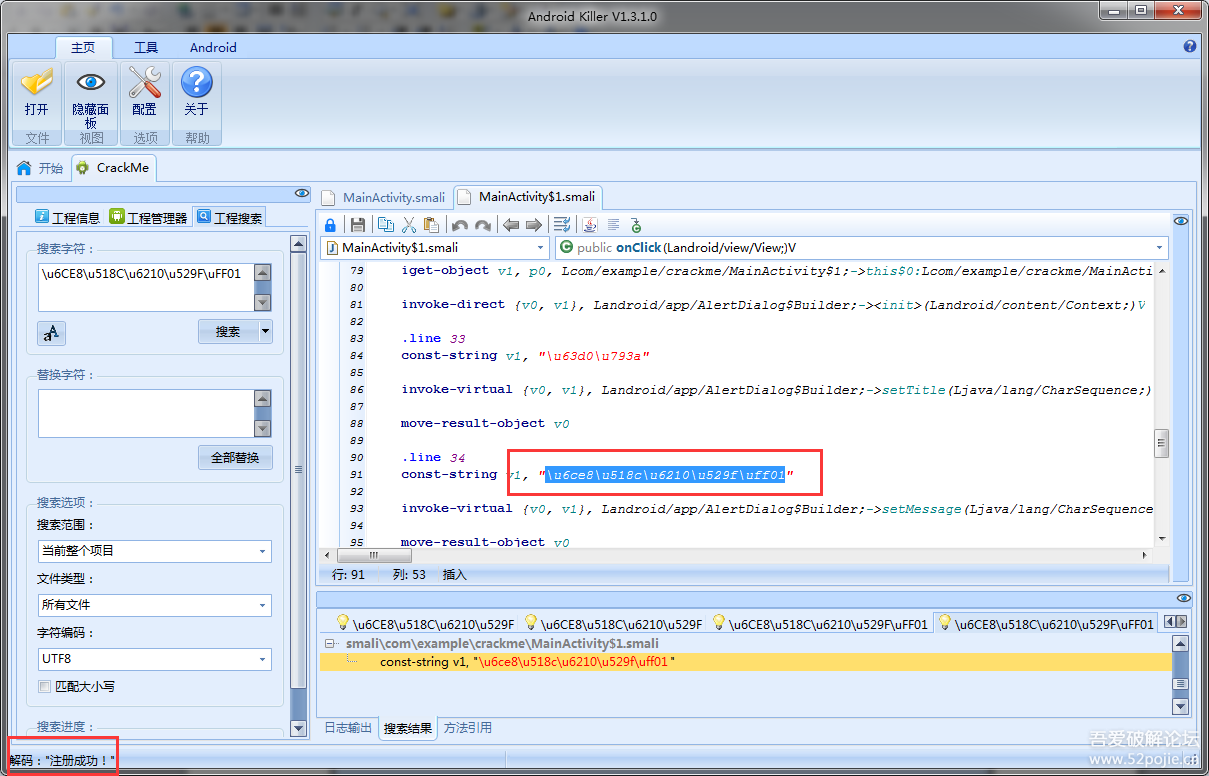
Task: Click the blue lock icon in editor toolbar
Action: tap(330, 225)
